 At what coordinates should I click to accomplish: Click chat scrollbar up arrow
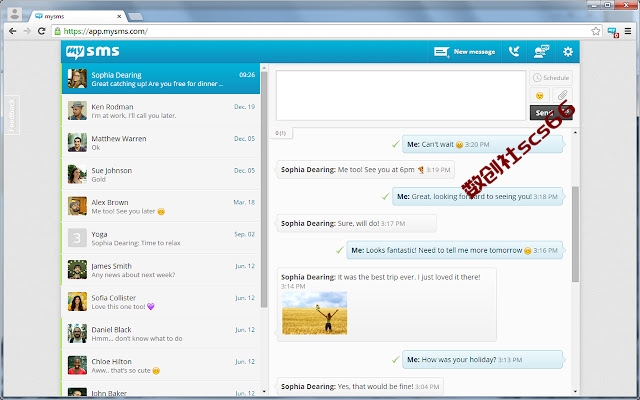575,133
